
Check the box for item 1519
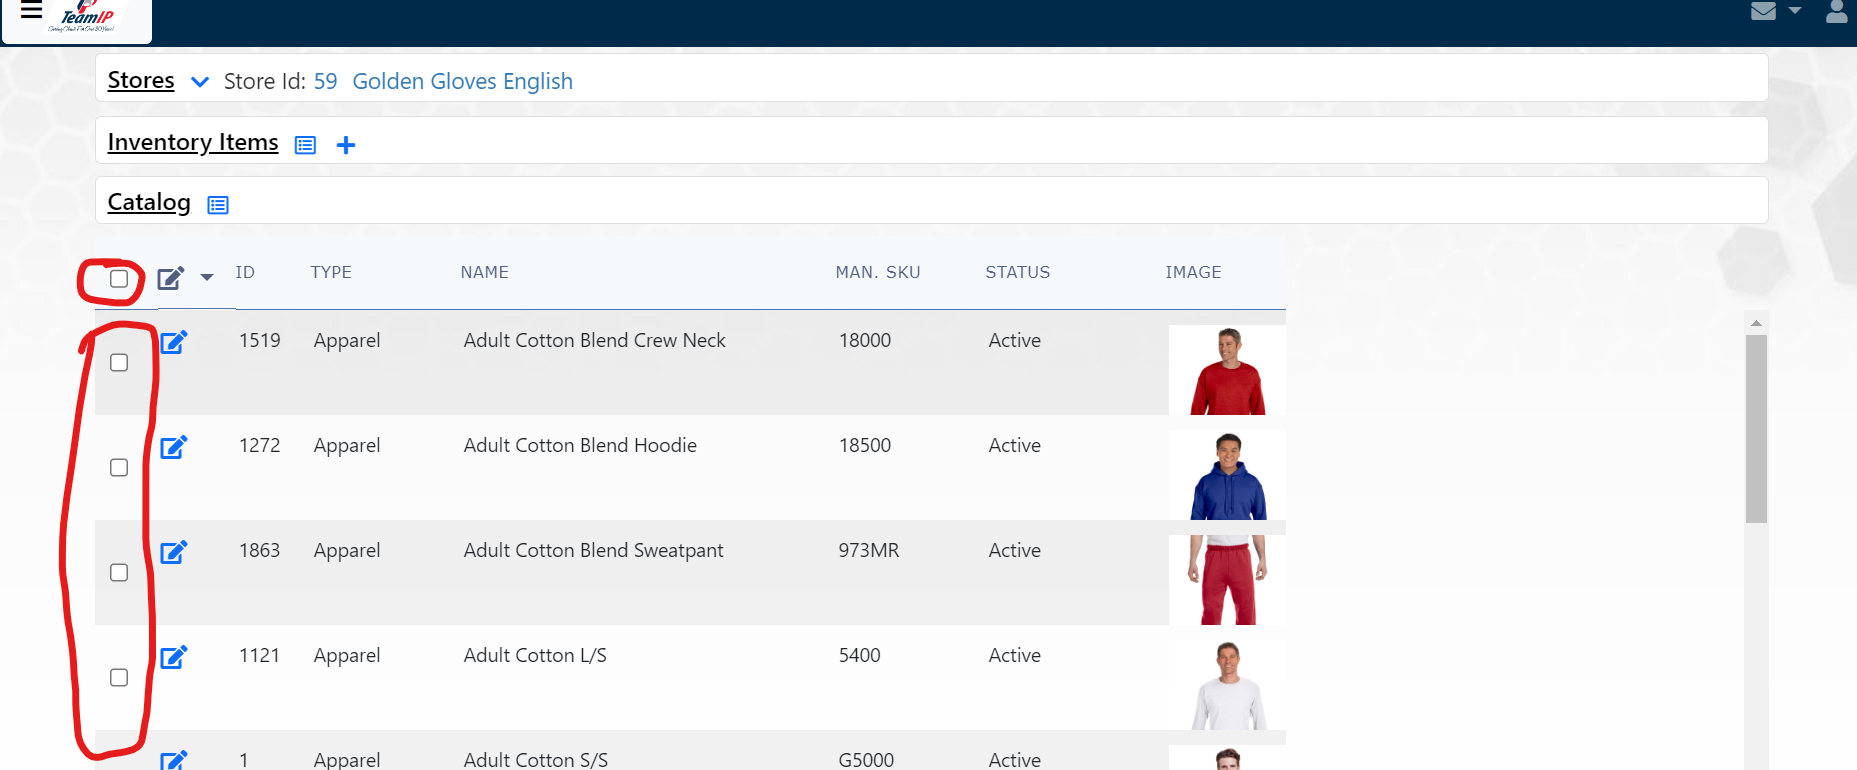(x=119, y=363)
